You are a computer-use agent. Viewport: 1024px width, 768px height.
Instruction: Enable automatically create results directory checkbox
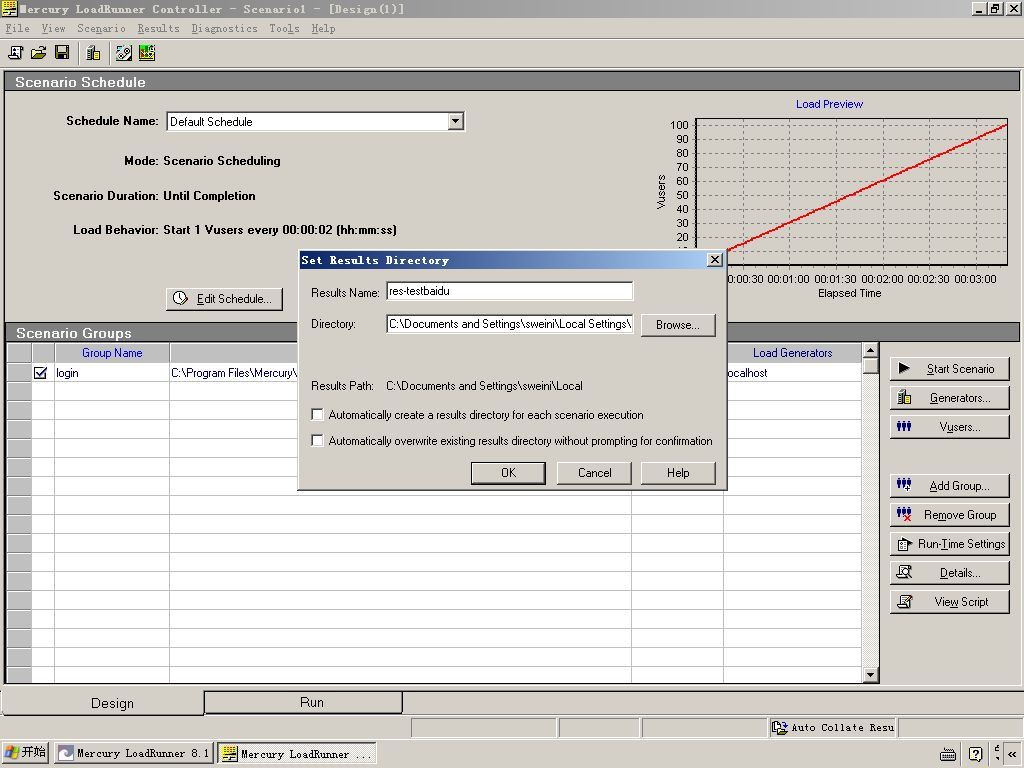coord(318,415)
